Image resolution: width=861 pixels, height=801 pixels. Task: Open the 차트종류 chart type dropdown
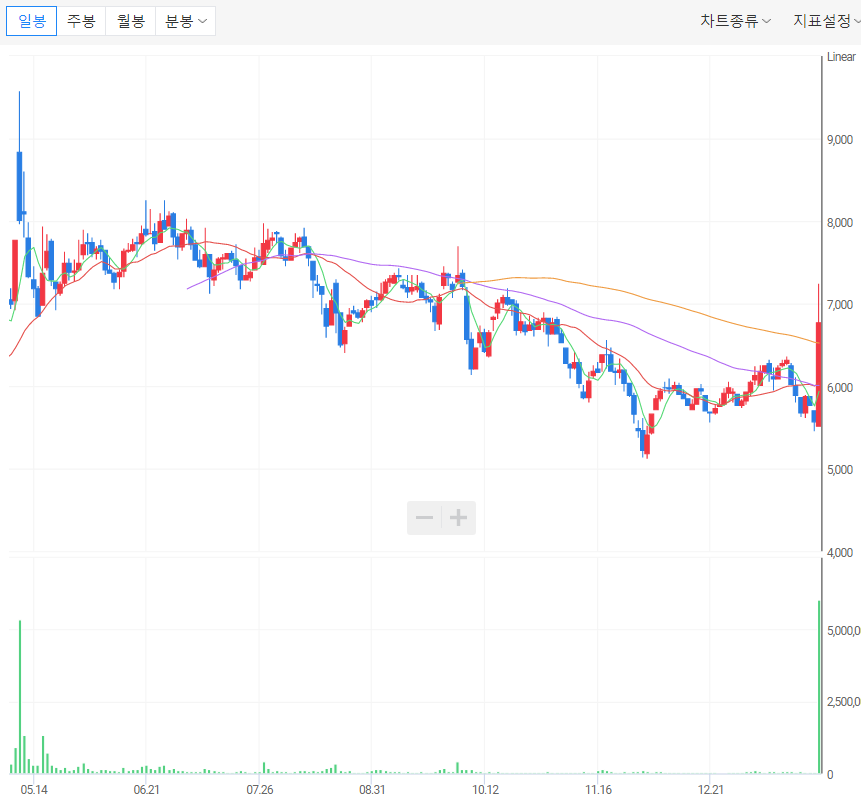pyautogui.click(x=735, y=21)
